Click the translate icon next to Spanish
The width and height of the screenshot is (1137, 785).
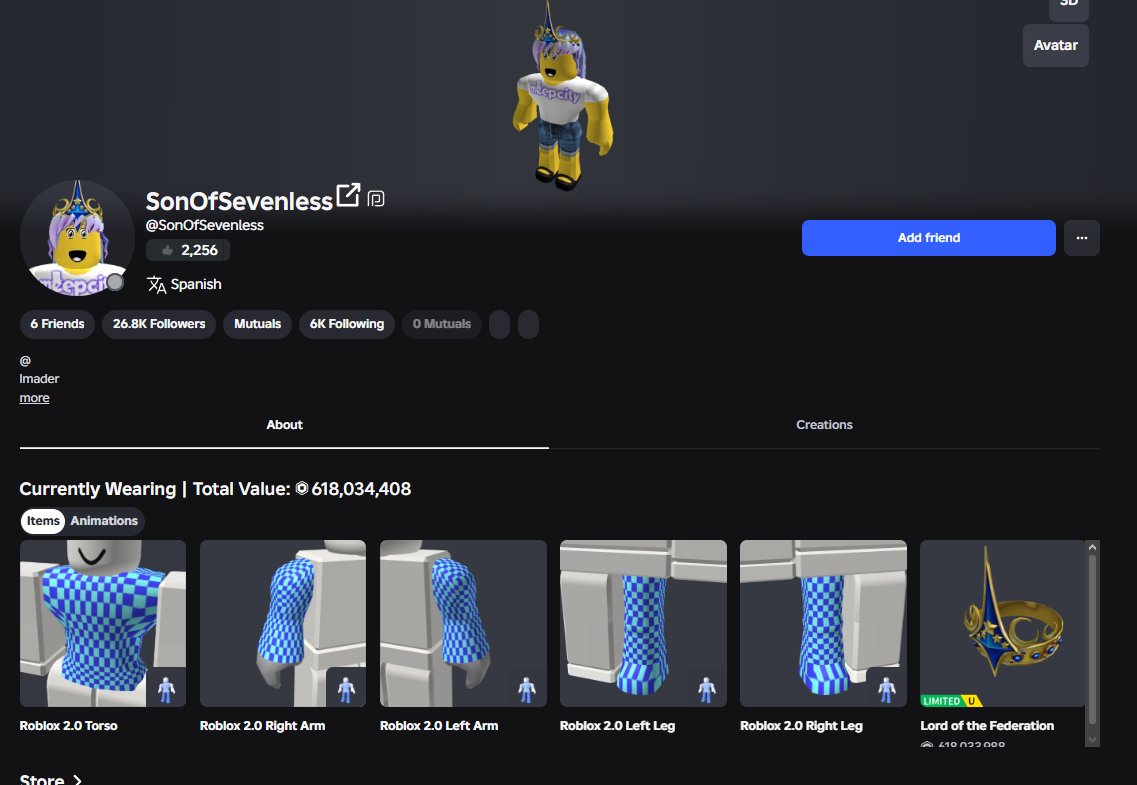(x=157, y=284)
